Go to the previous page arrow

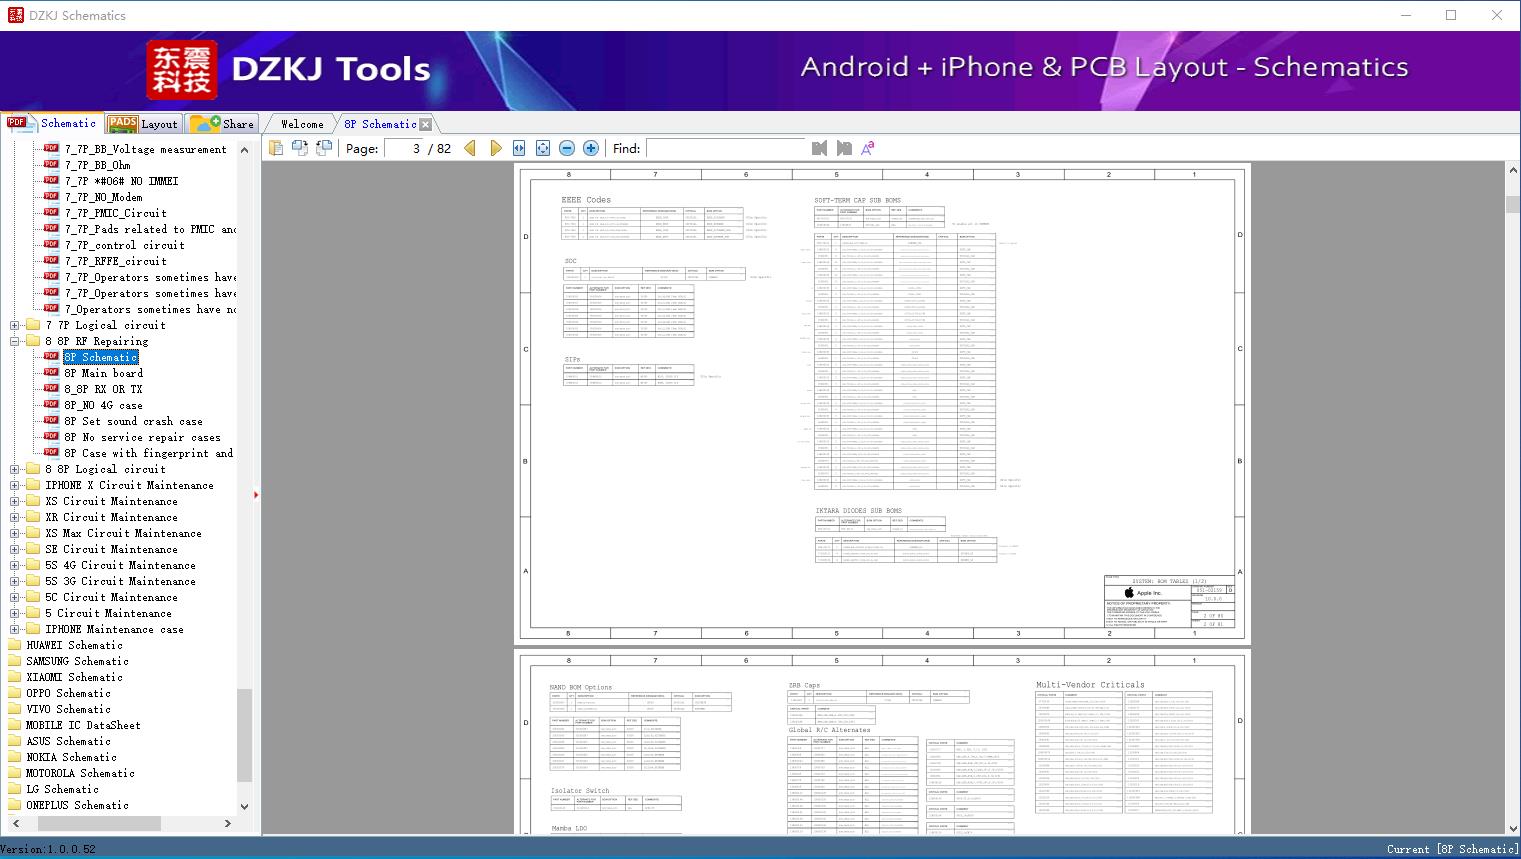[470, 148]
